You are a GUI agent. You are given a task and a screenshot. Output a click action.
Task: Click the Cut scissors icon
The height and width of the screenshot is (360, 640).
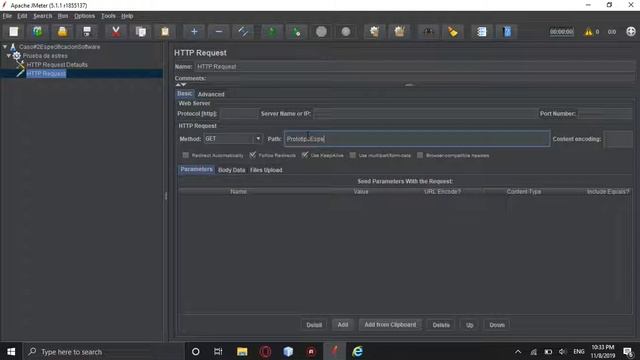coord(116,31)
